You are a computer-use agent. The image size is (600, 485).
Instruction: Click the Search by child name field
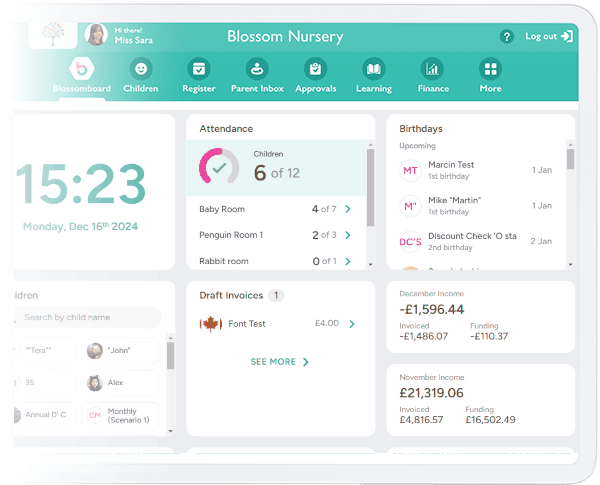(90, 318)
